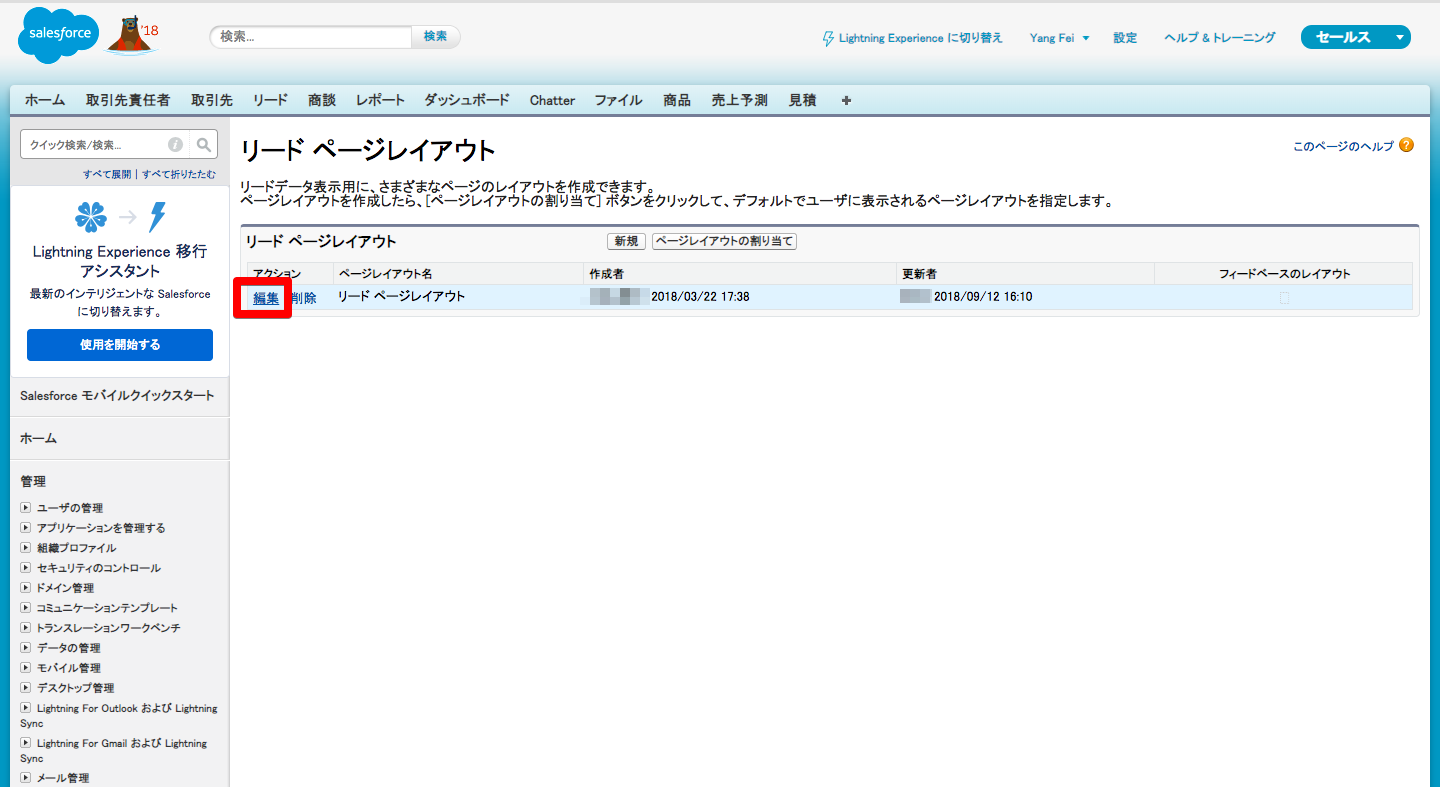Open the ダッシュボード tab
Screen dimensions: 1440x787
[x=467, y=100]
